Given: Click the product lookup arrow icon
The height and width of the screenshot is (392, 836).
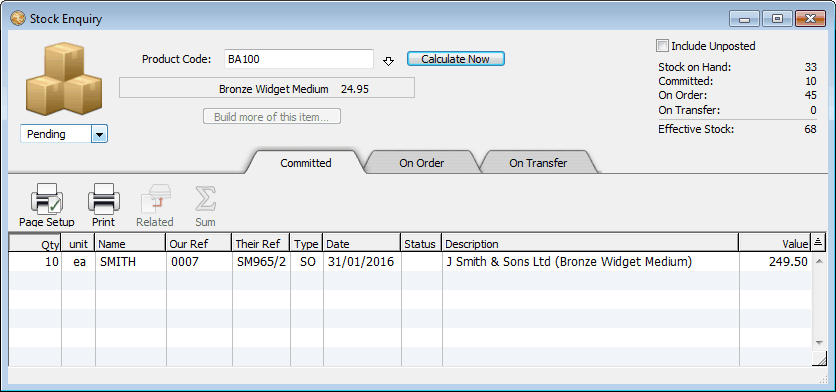Looking at the screenshot, I should [x=389, y=61].
